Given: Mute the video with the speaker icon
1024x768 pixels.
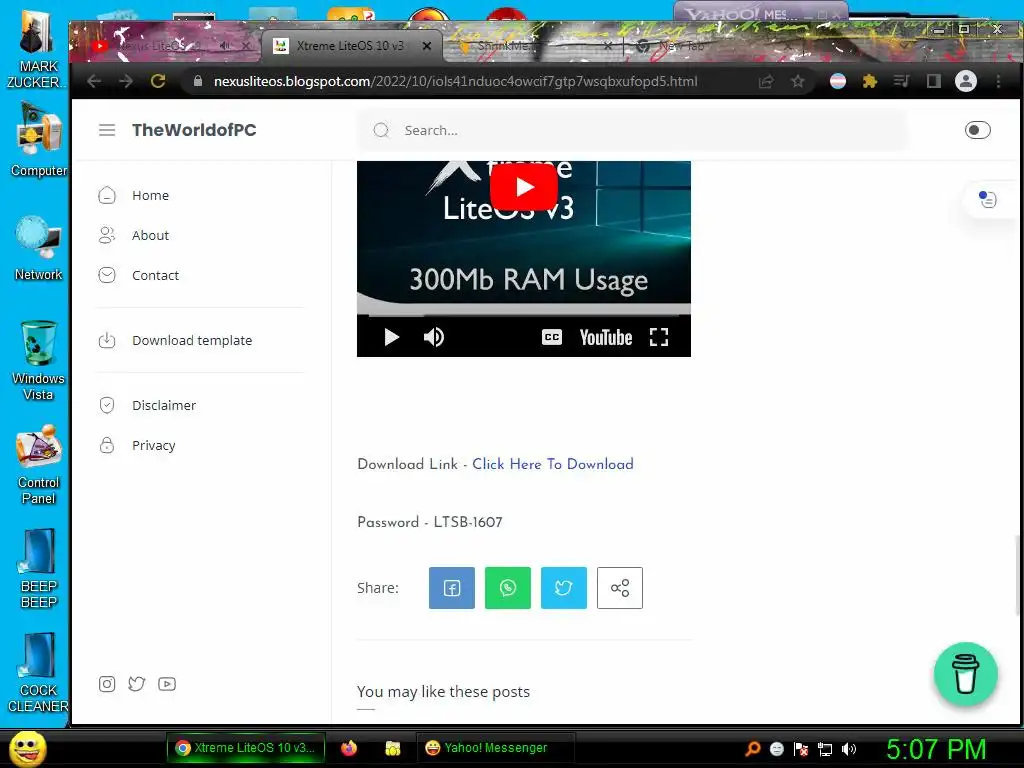Looking at the screenshot, I should pos(434,337).
